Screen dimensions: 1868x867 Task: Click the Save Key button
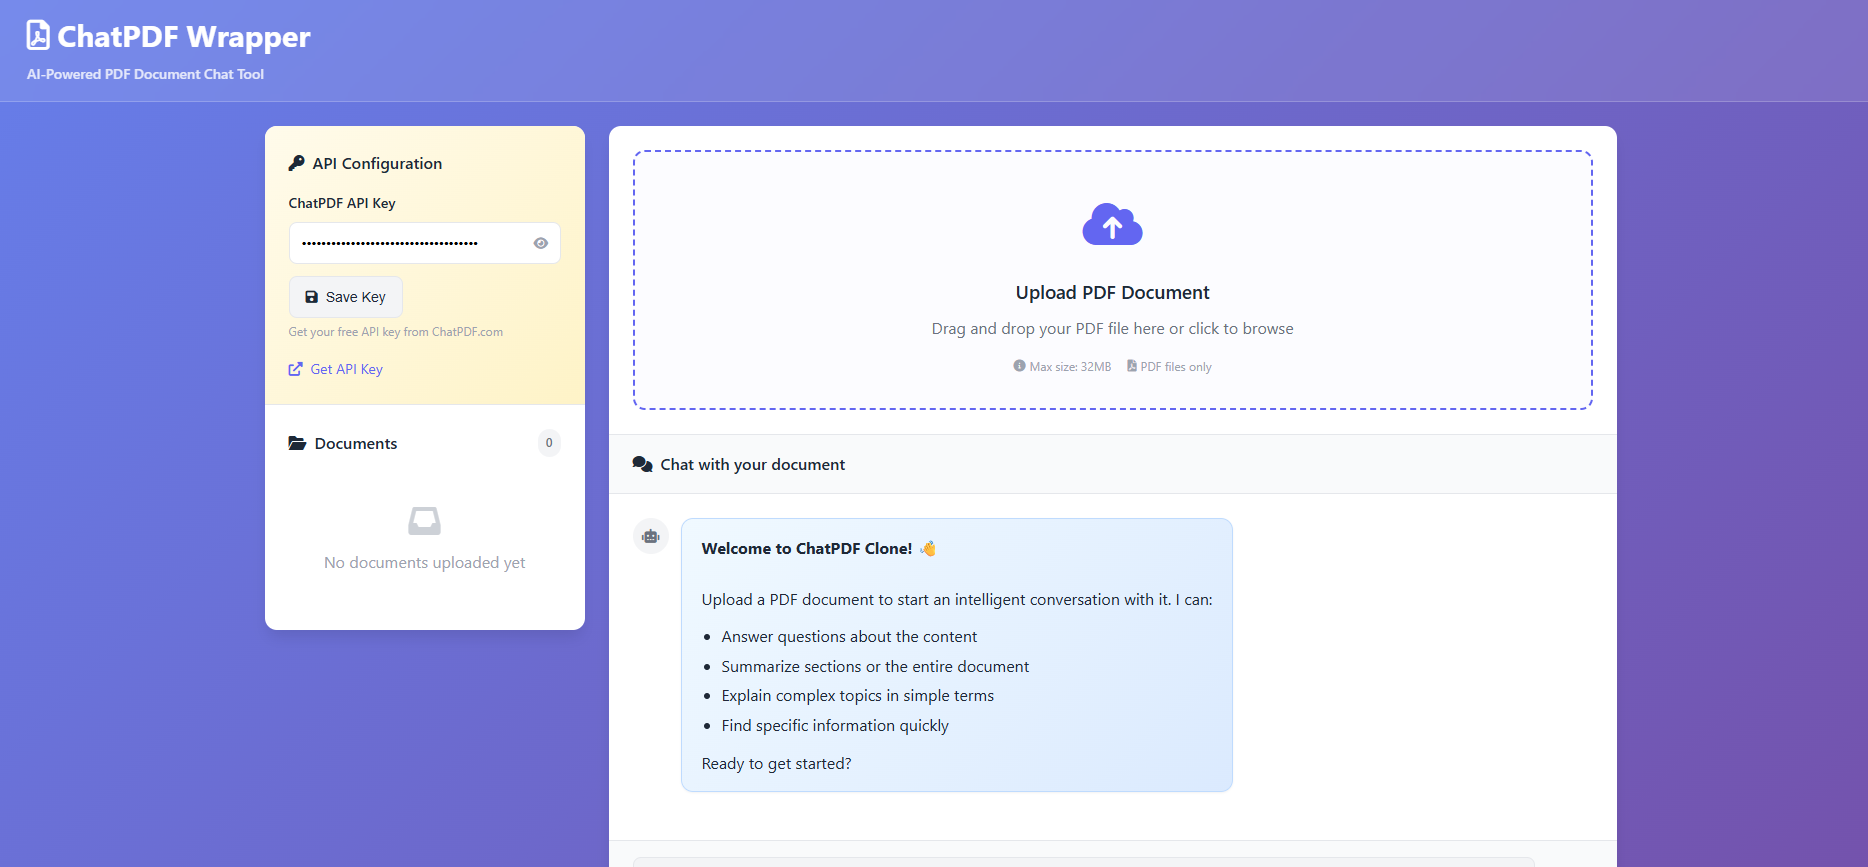click(346, 297)
